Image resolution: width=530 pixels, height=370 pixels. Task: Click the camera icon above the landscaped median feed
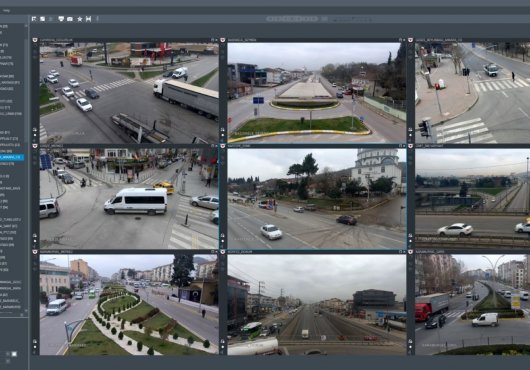(35, 252)
